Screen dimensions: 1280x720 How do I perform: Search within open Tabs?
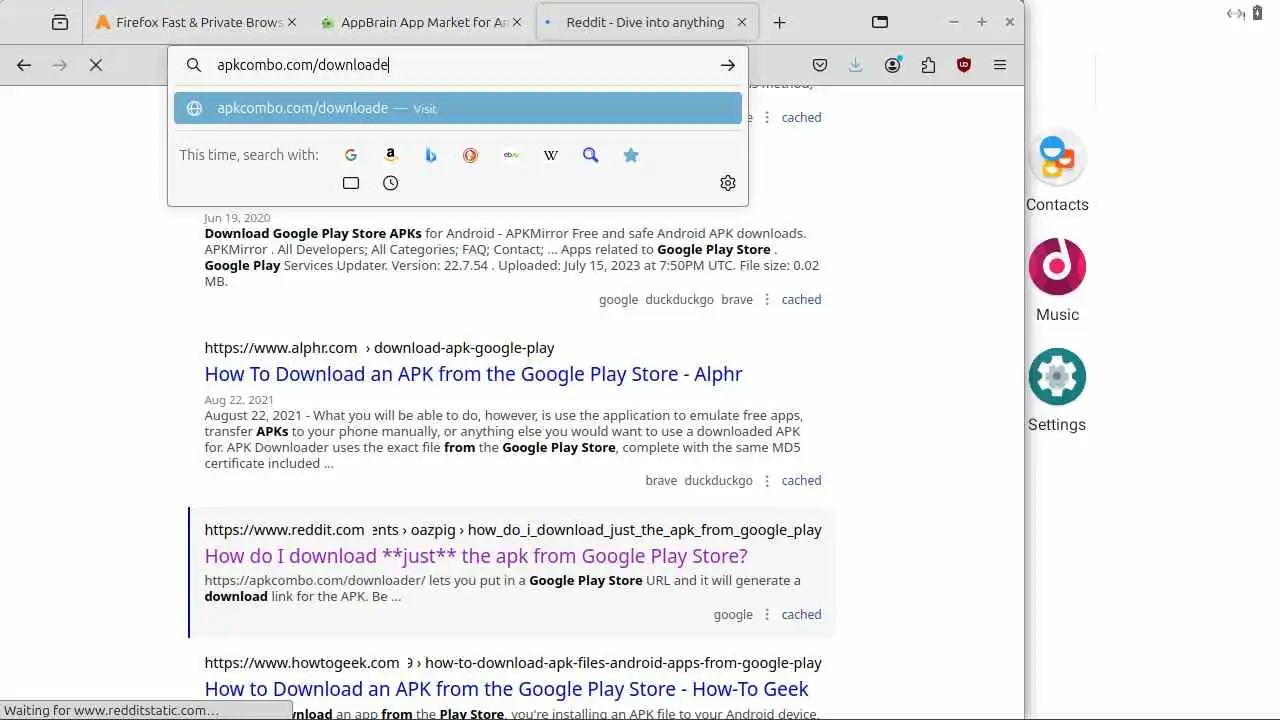coord(351,183)
